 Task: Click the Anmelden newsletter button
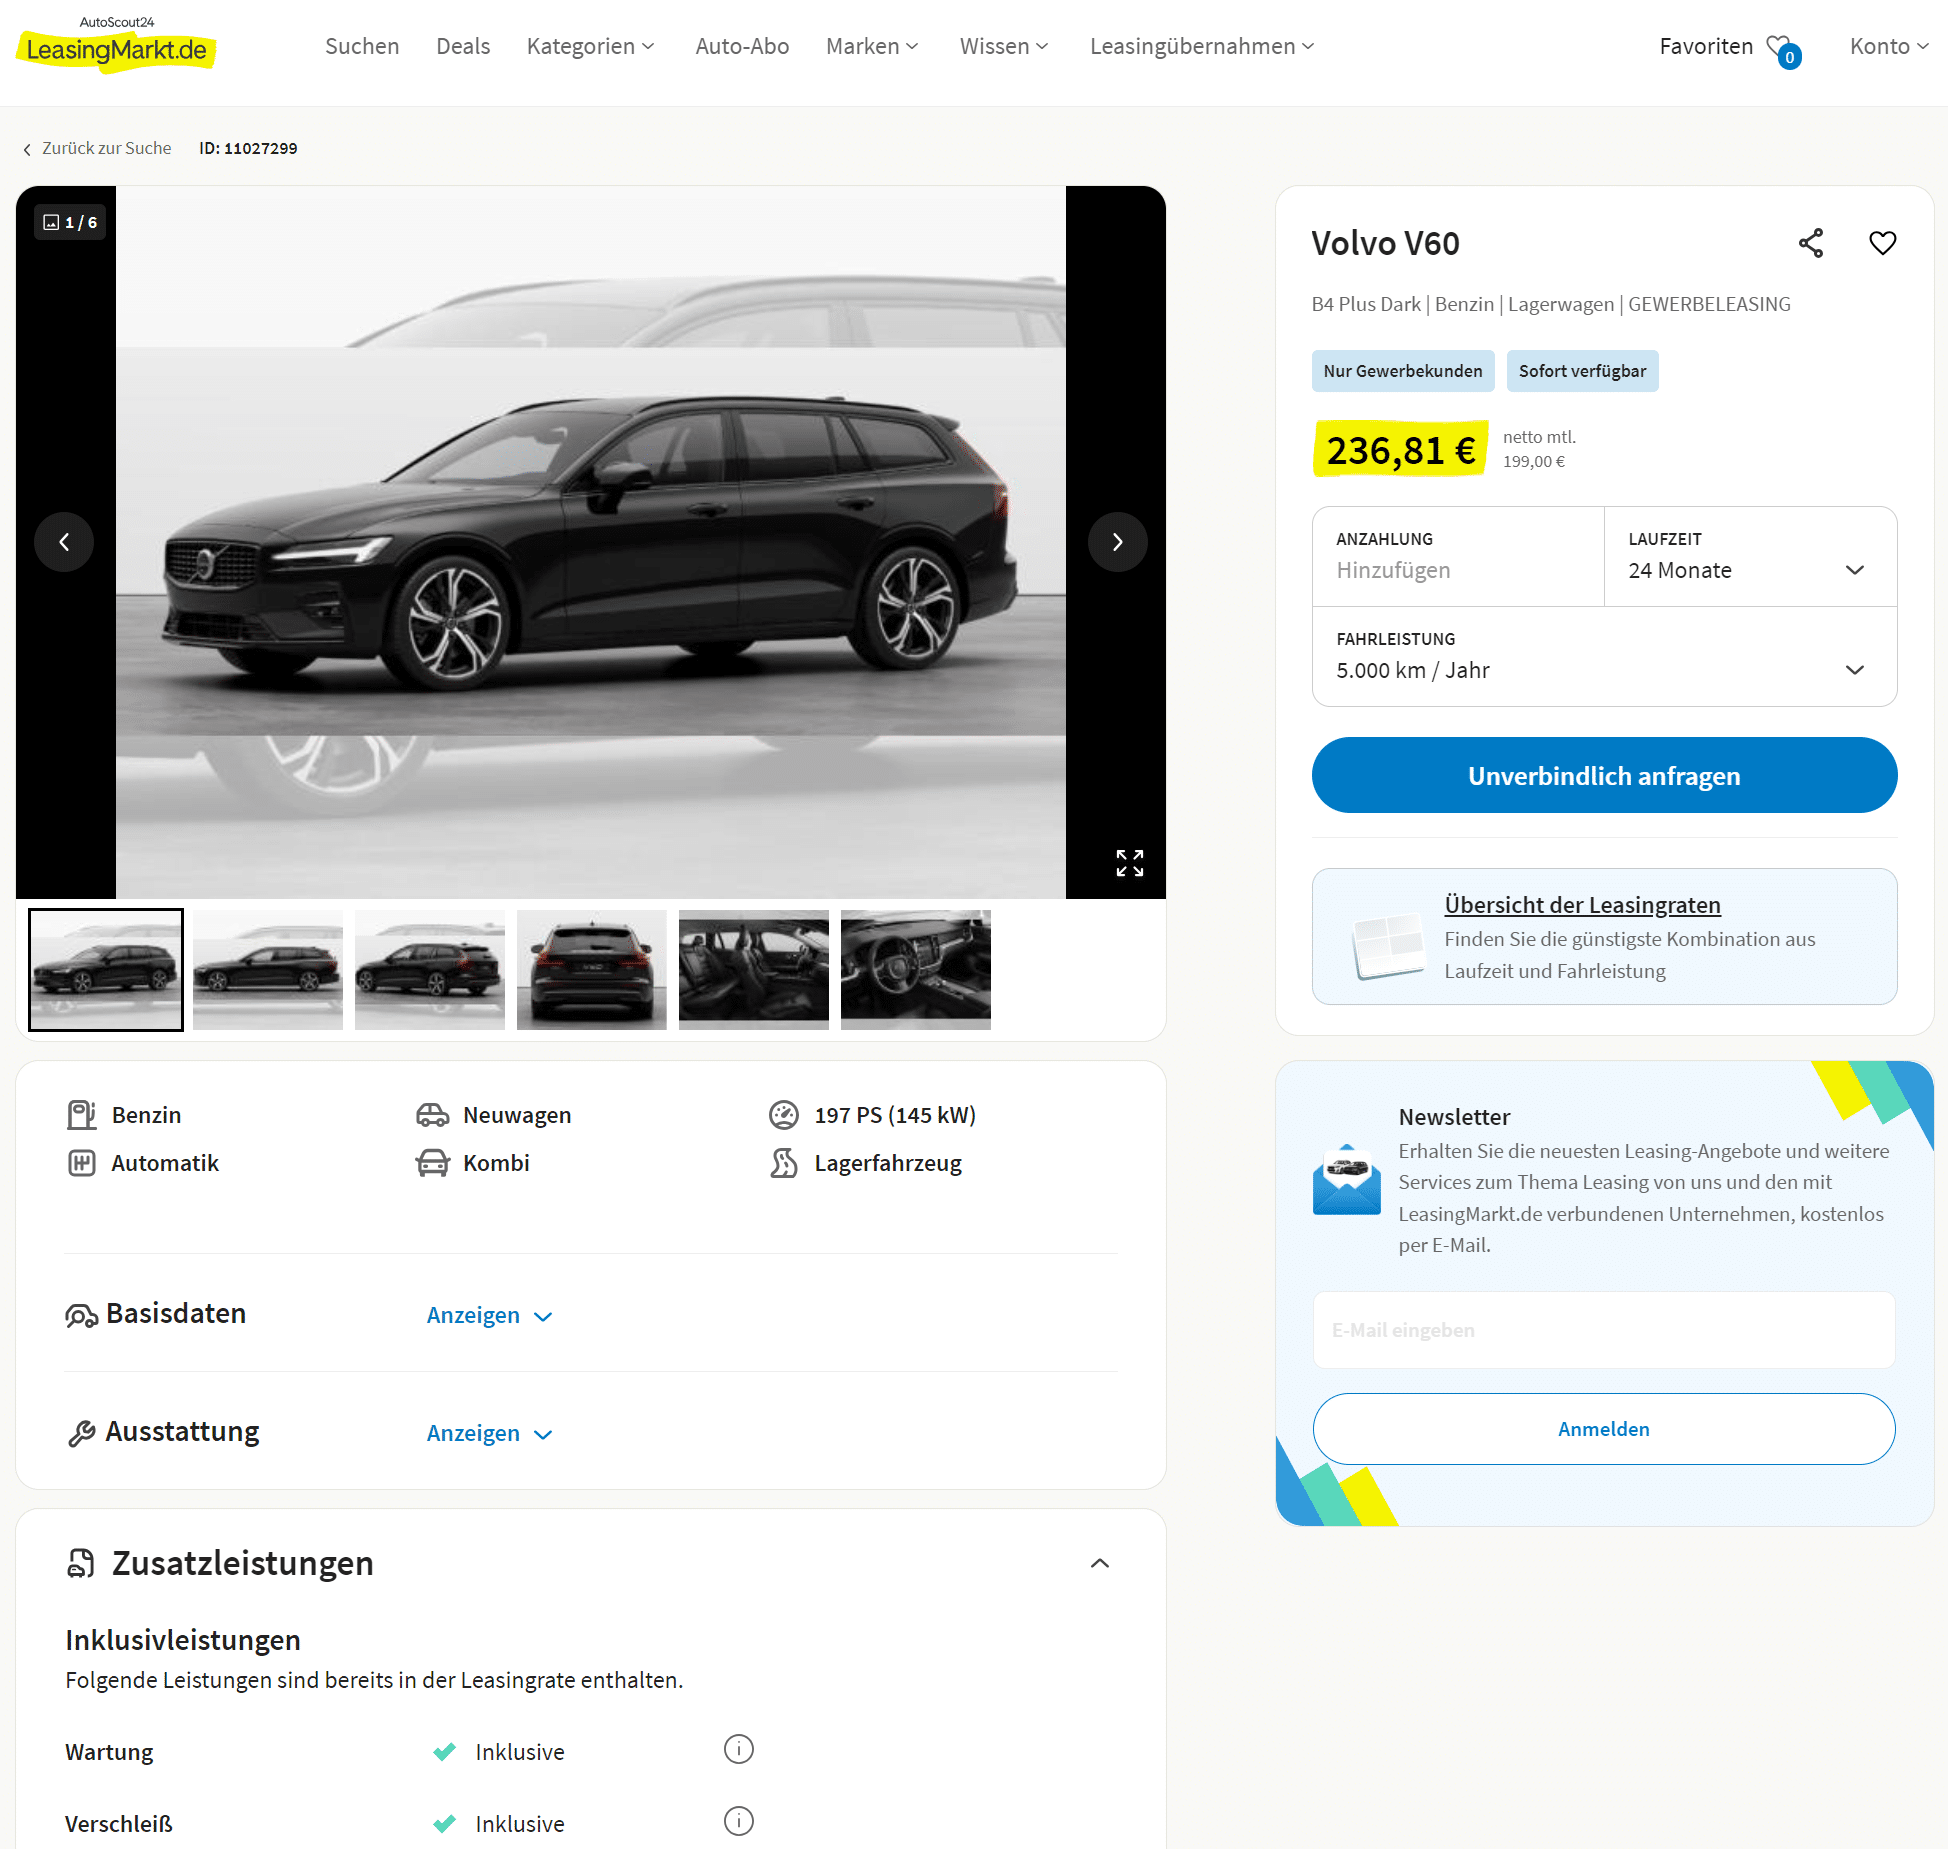(1604, 1429)
